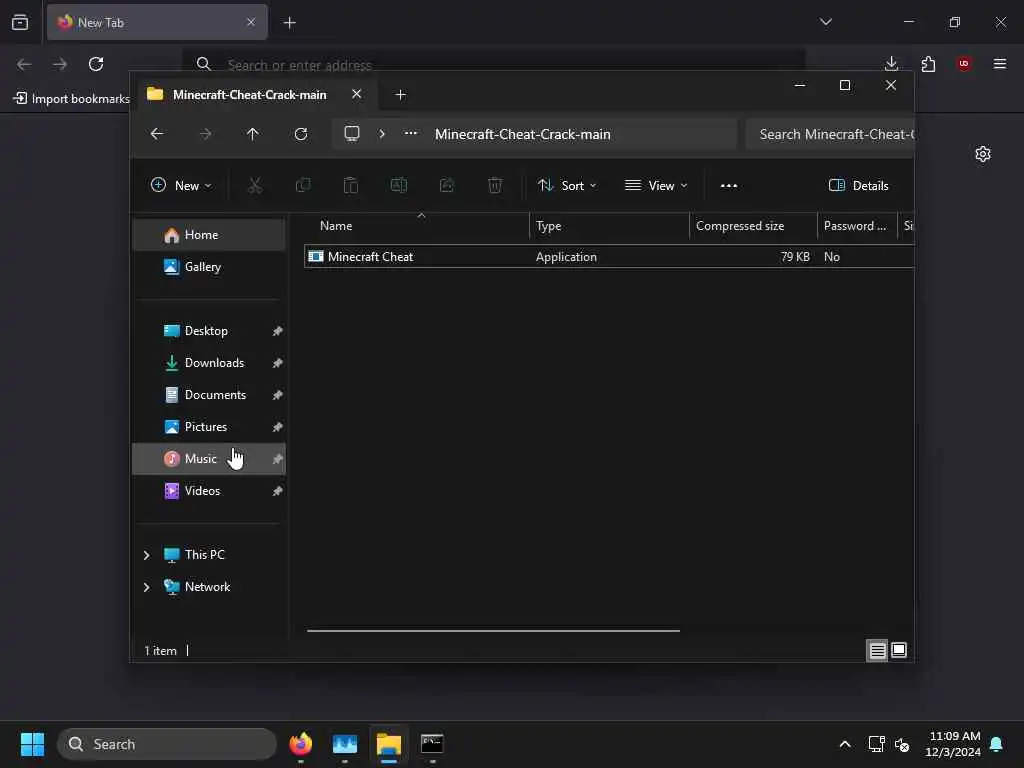Click the uBlock Origin extension icon

(964, 64)
